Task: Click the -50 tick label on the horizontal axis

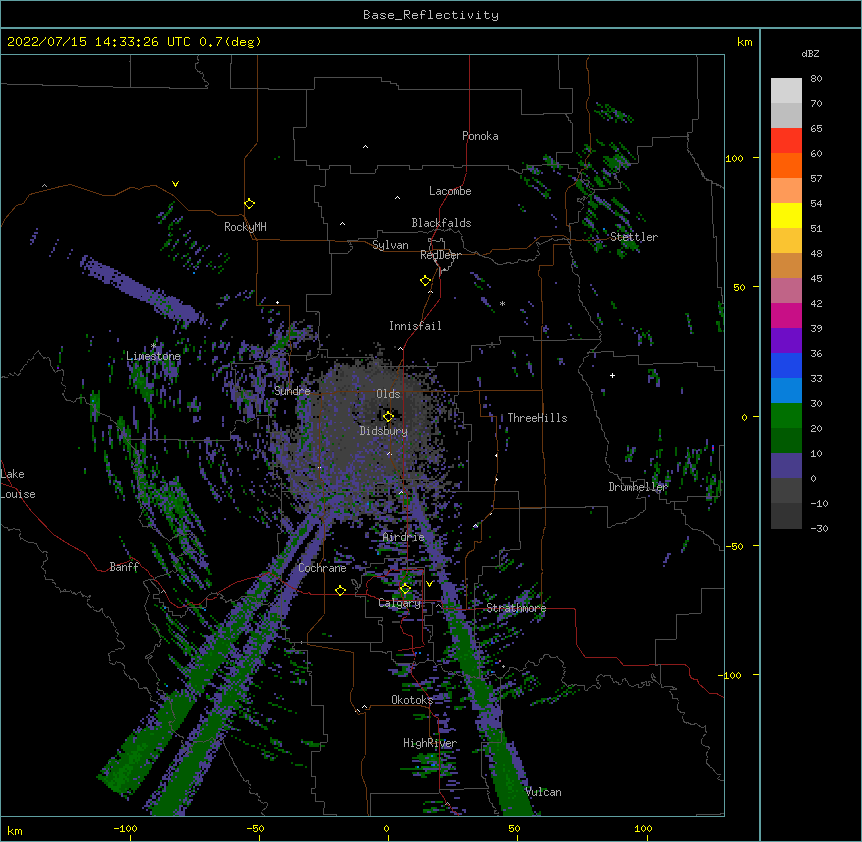Action: (x=255, y=828)
